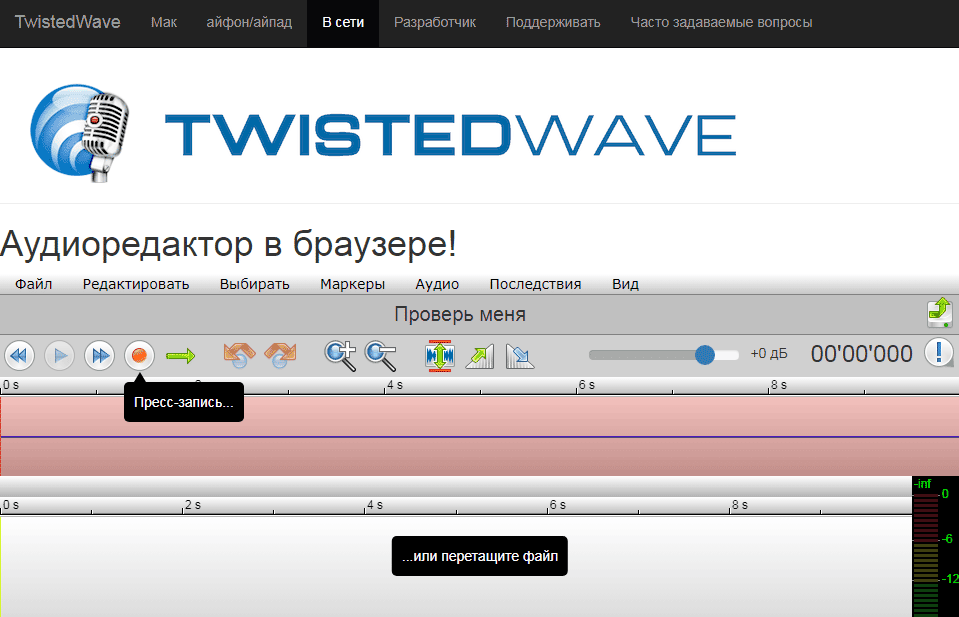This screenshot has height=617, width=959.
Task: Zoom out with the magnifier minus icon
Action: pos(380,355)
